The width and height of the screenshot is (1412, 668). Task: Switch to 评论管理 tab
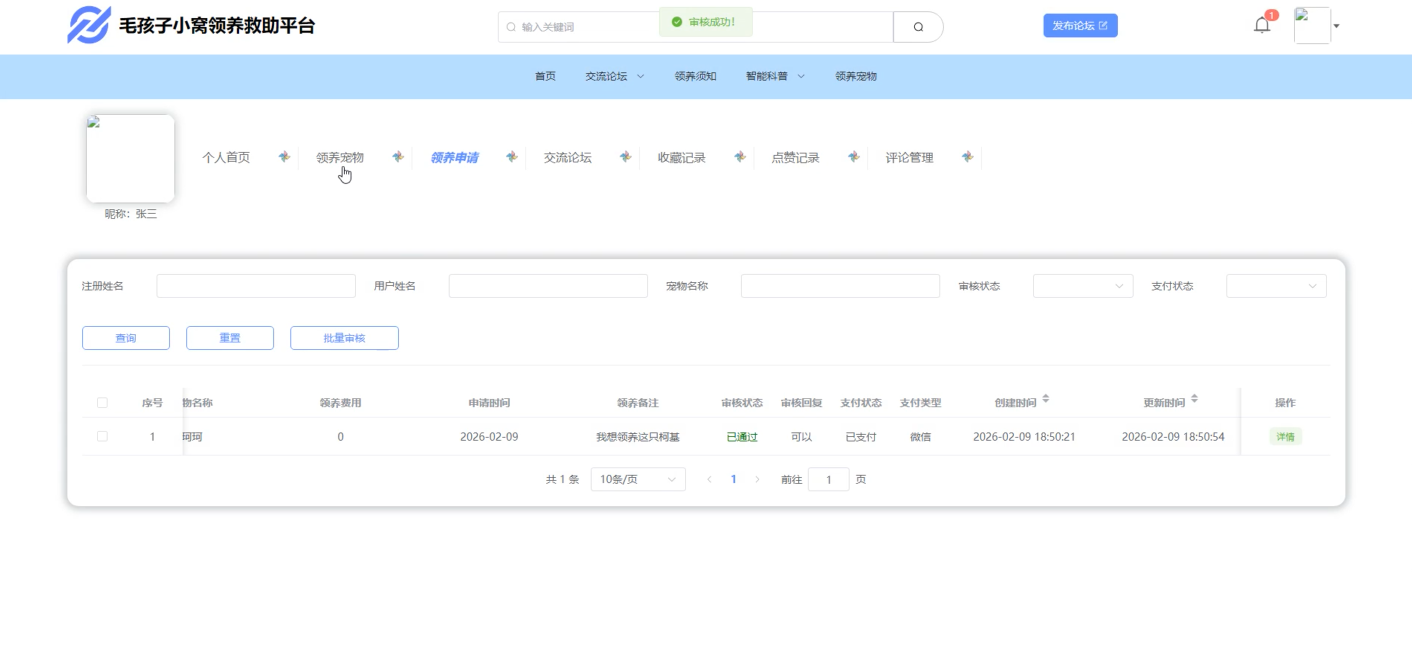tap(910, 157)
